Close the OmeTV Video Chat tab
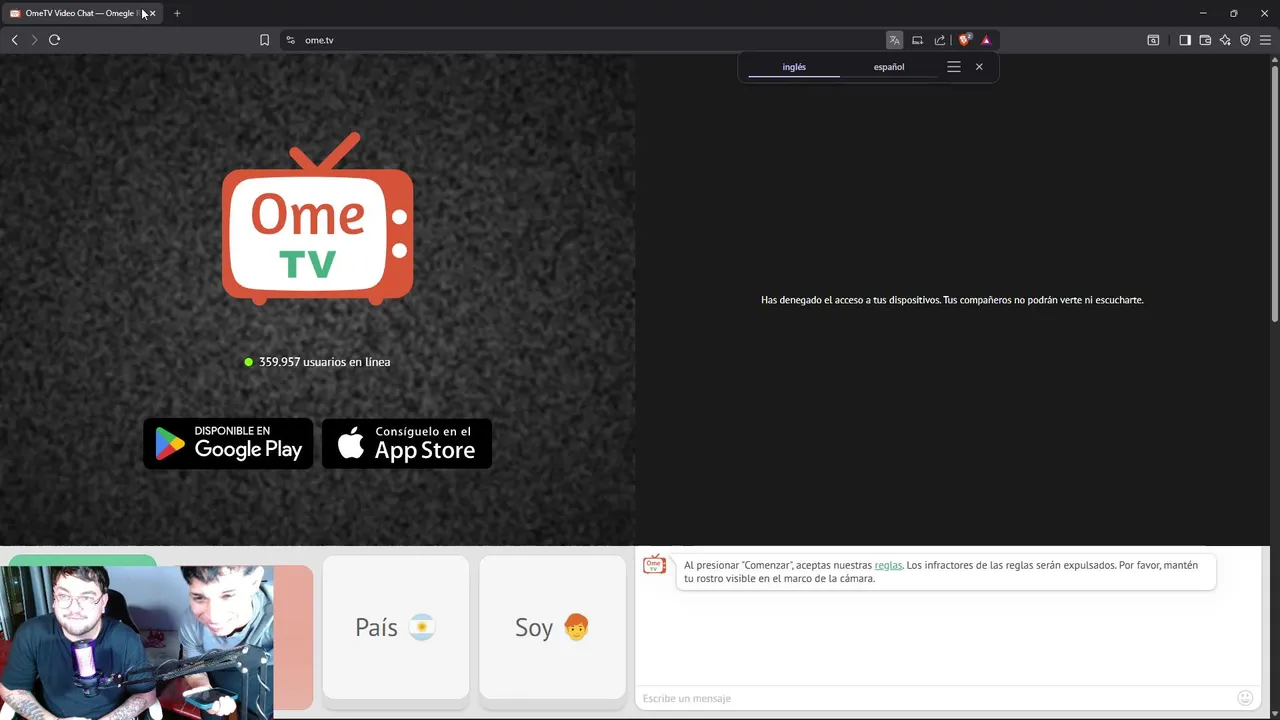 (152, 13)
